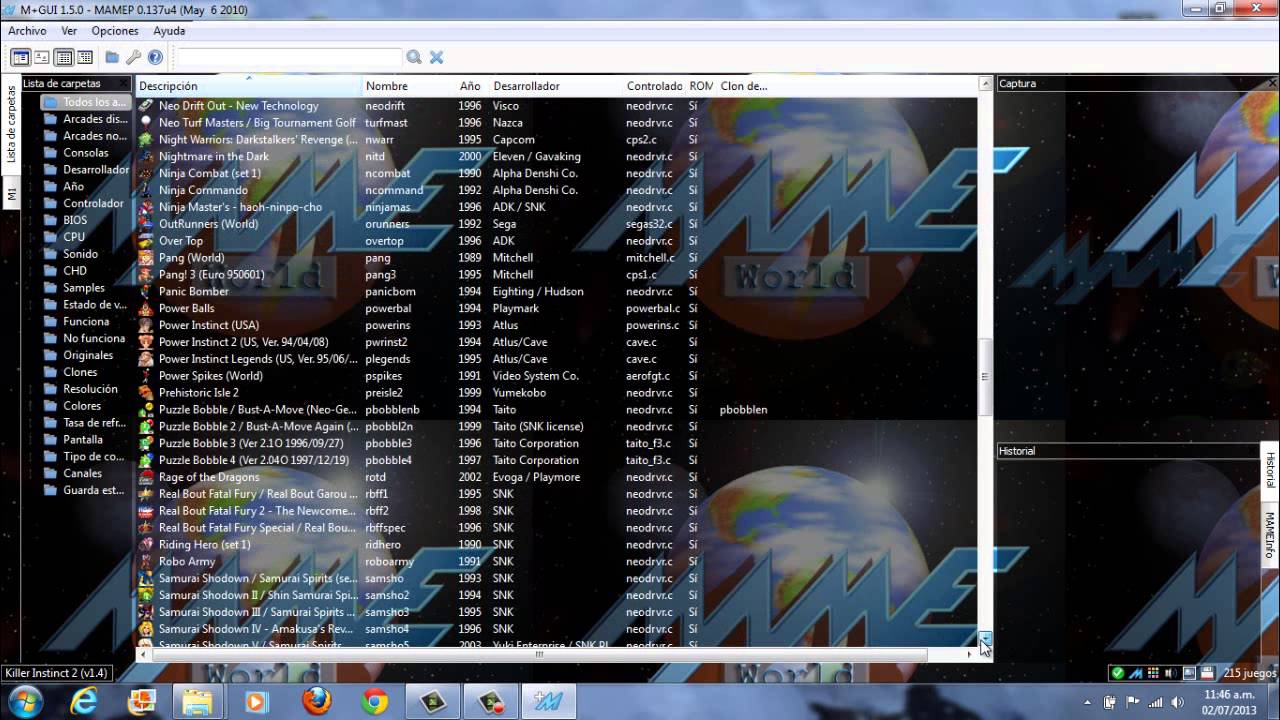Viewport: 1280px width, 720px height.
Task: Sort by the Desarrollador column header
Action: (x=555, y=86)
